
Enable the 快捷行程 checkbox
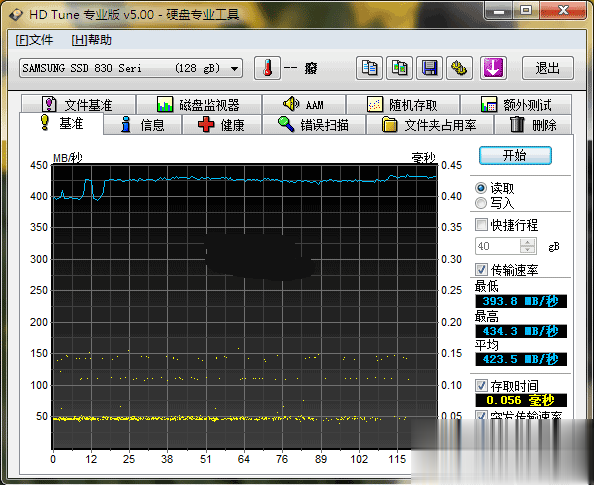pos(481,225)
